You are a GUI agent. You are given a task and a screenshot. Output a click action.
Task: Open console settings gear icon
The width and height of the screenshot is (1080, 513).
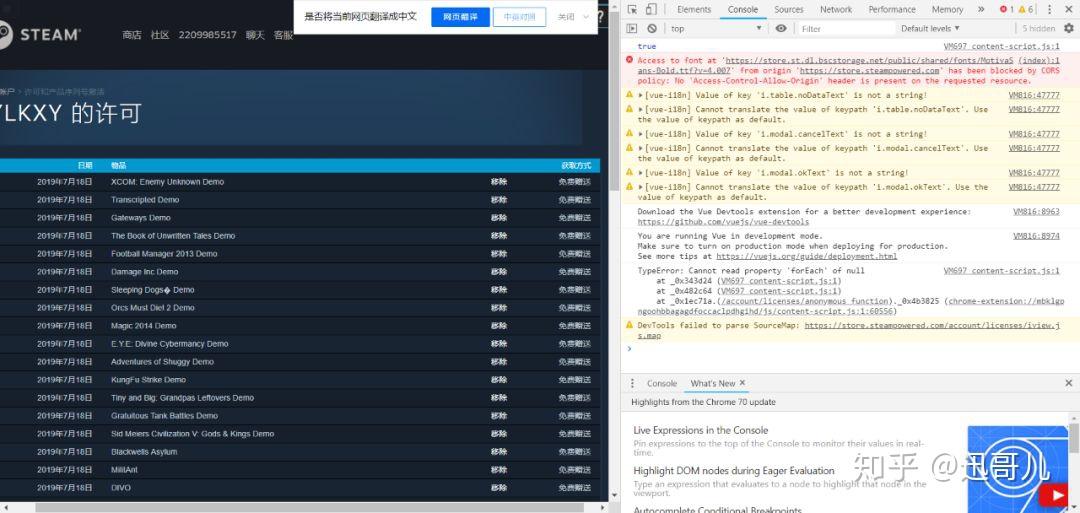(1068, 28)
